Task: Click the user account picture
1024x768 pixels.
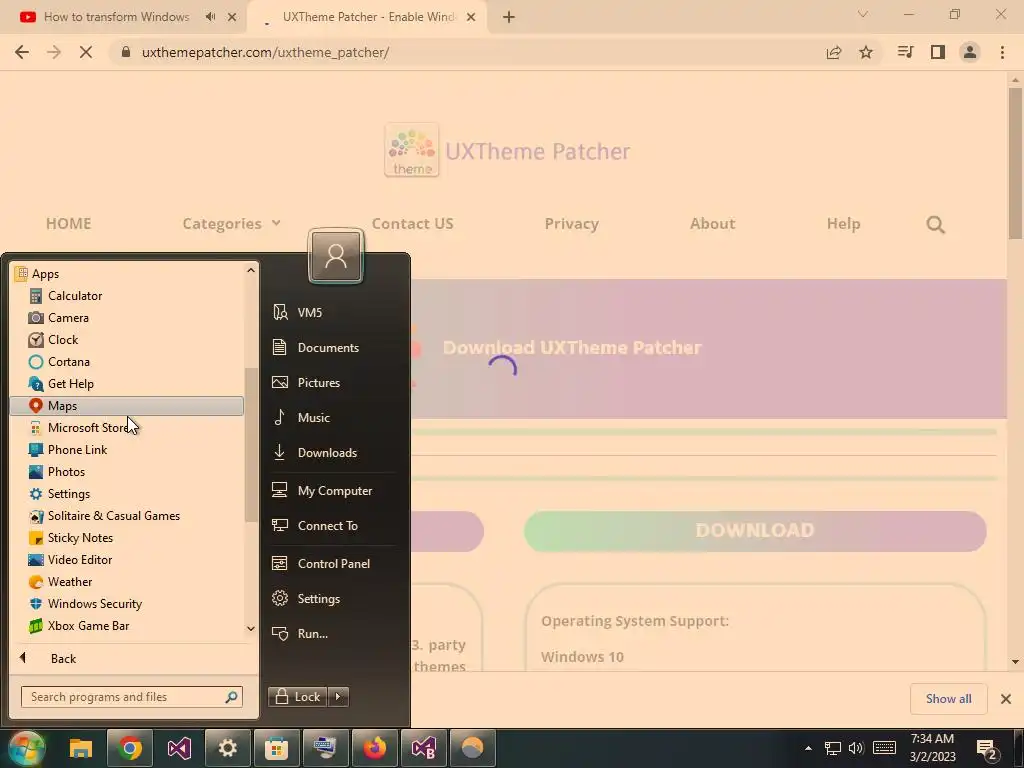Action: (336, 256)
